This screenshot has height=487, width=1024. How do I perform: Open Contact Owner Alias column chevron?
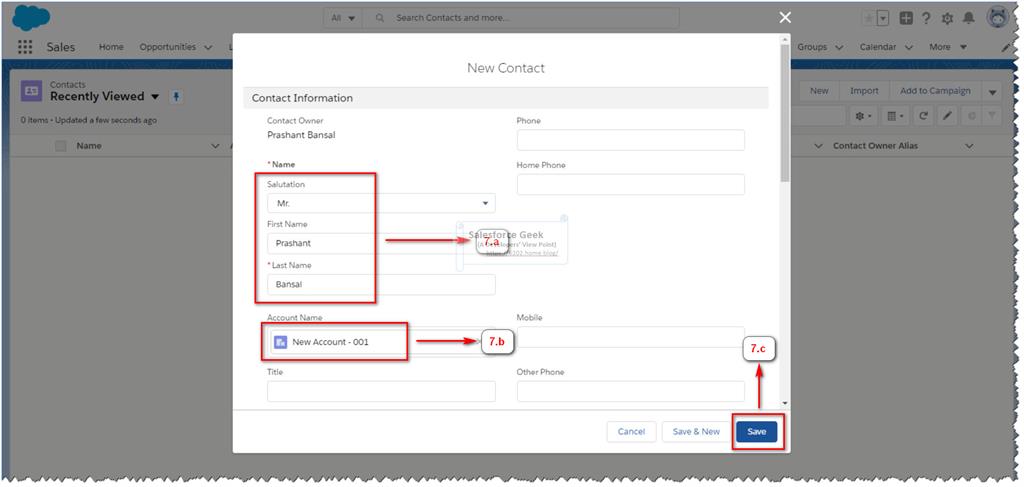click(x=969, y=146)
